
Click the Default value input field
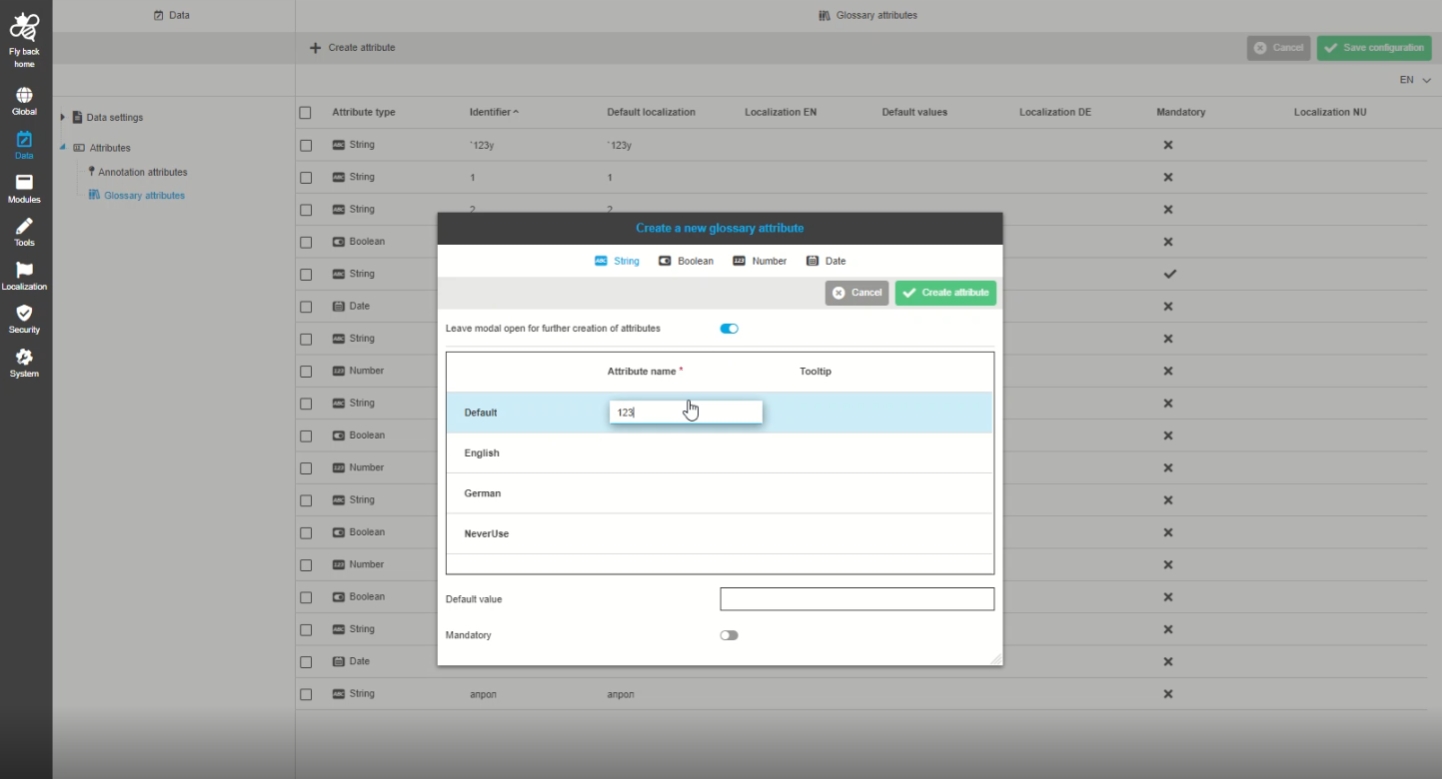[856, 599]
